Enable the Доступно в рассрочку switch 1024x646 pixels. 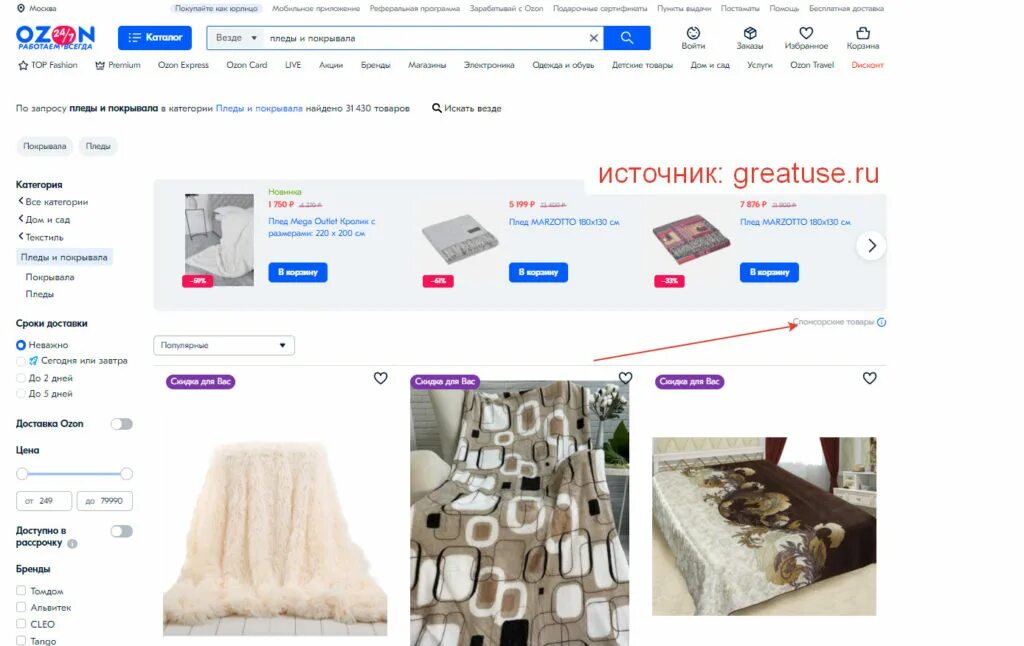[x=121, y=531]
